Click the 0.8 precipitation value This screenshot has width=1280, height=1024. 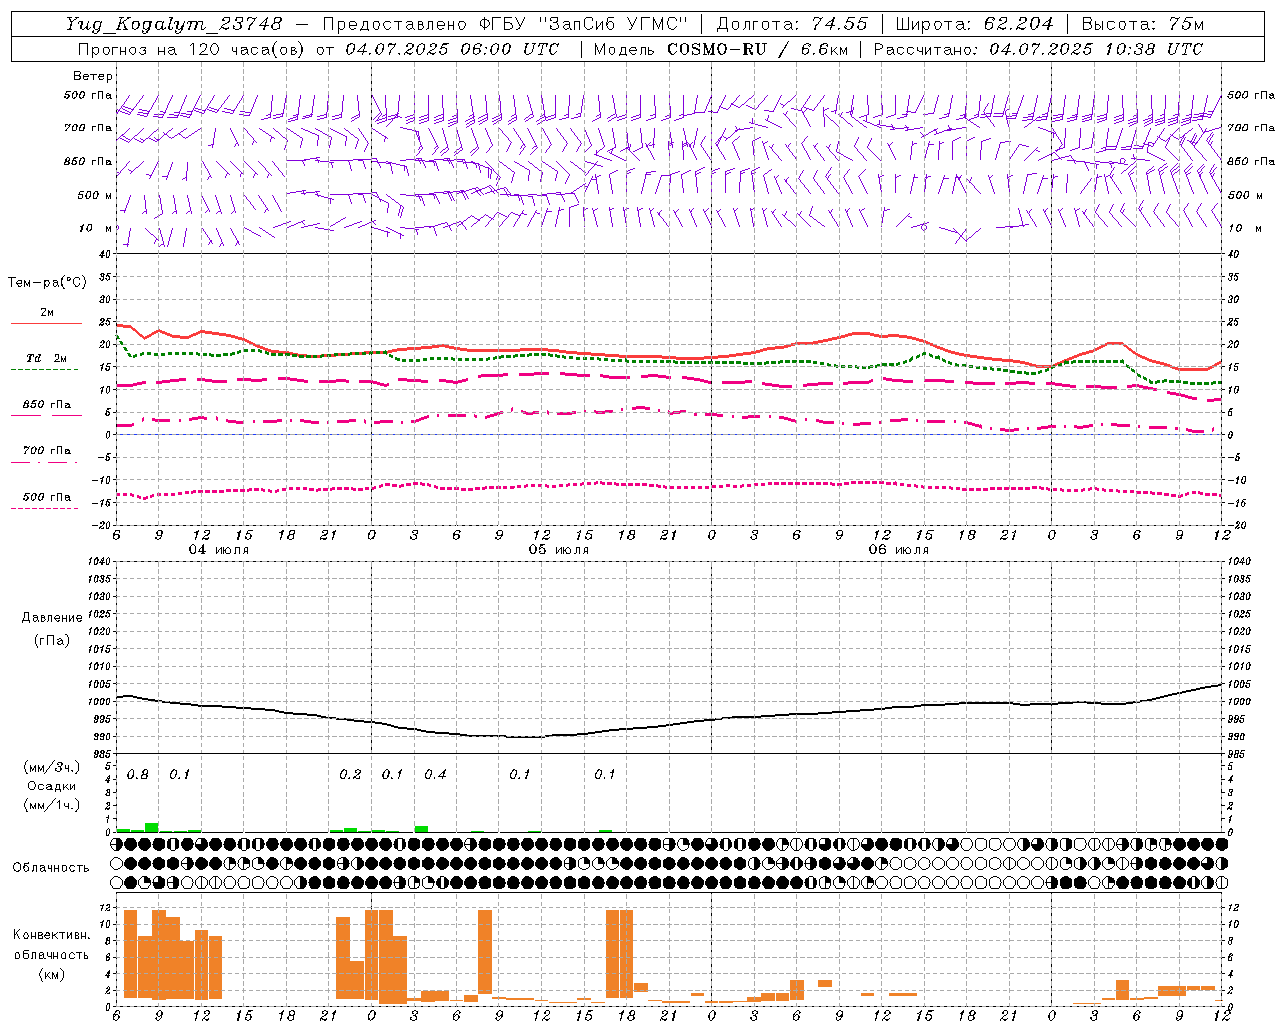click(138, 775)
